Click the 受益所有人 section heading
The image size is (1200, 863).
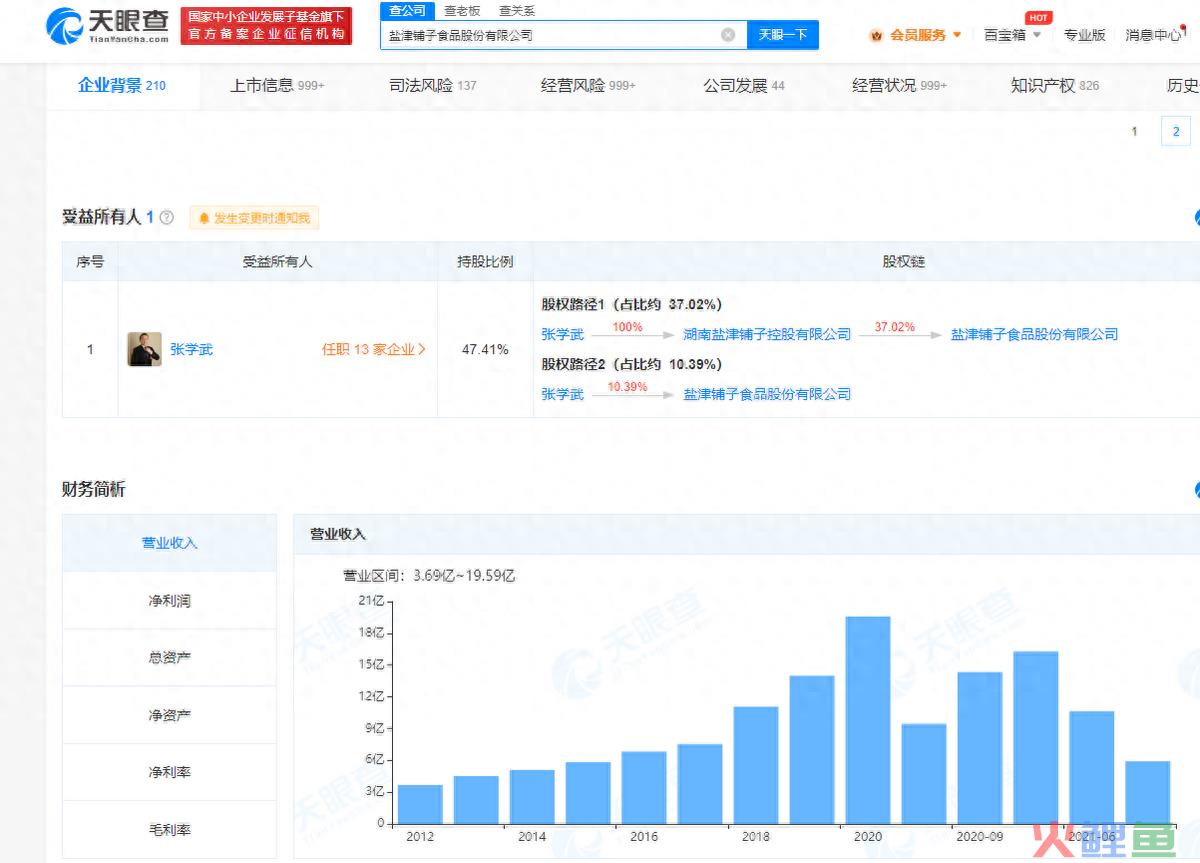click(102, 217)
